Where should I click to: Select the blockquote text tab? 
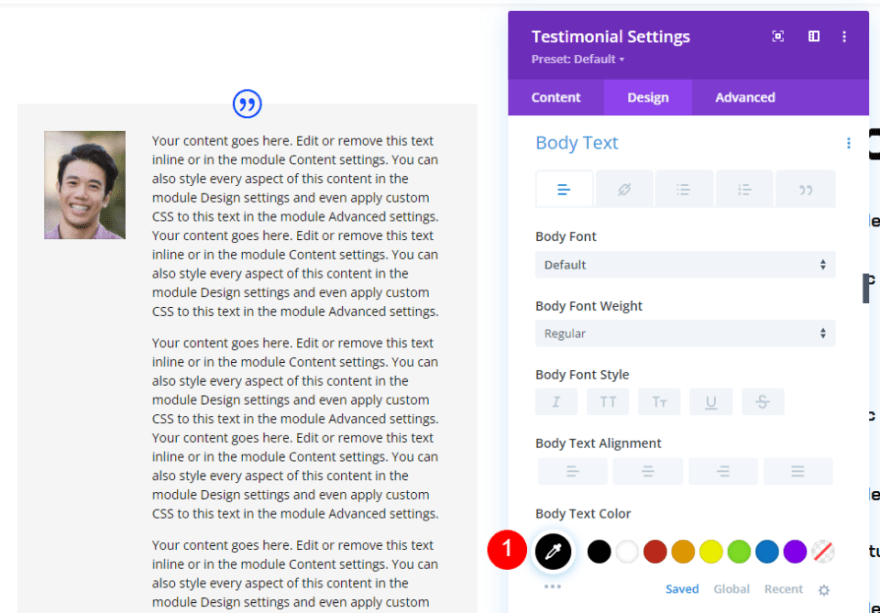[x=805, y=189]
